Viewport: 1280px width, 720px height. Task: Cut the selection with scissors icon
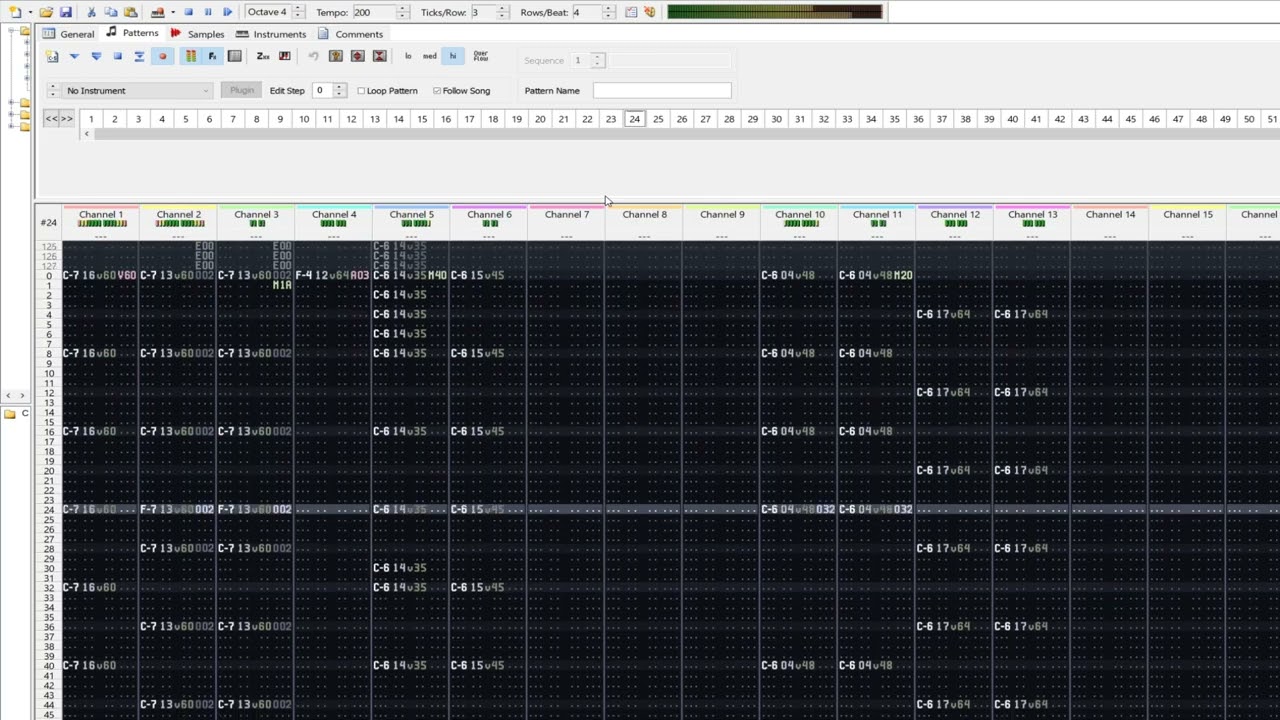coord(91,12)
